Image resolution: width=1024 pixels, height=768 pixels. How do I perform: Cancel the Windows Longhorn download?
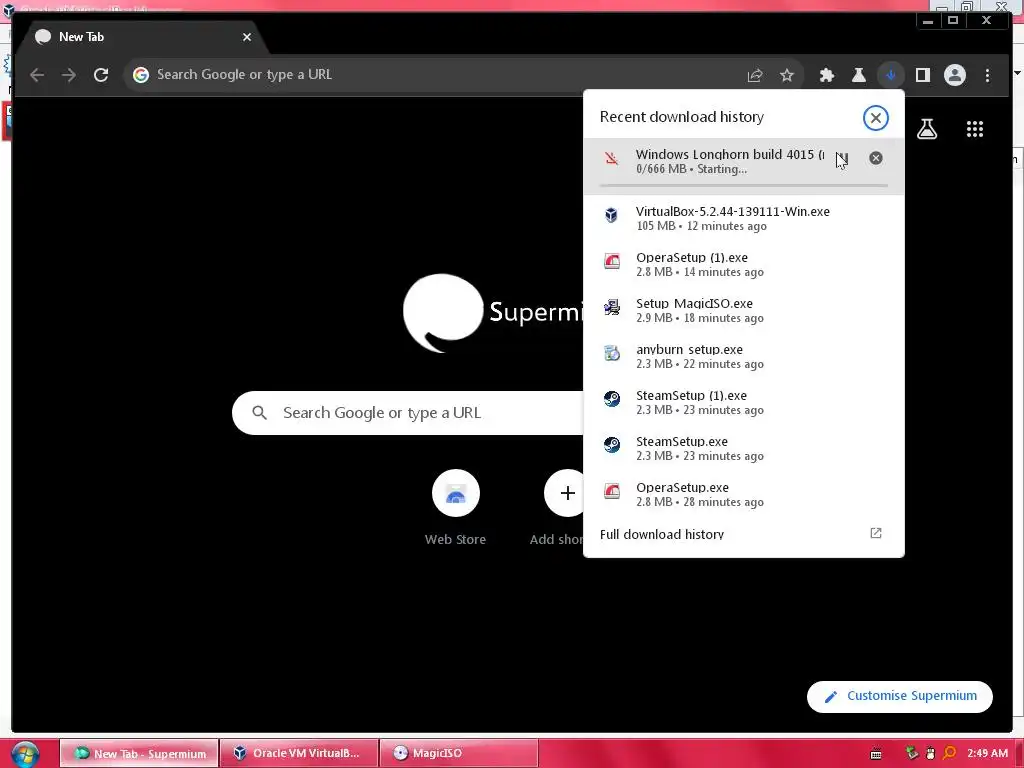(876, 158)
